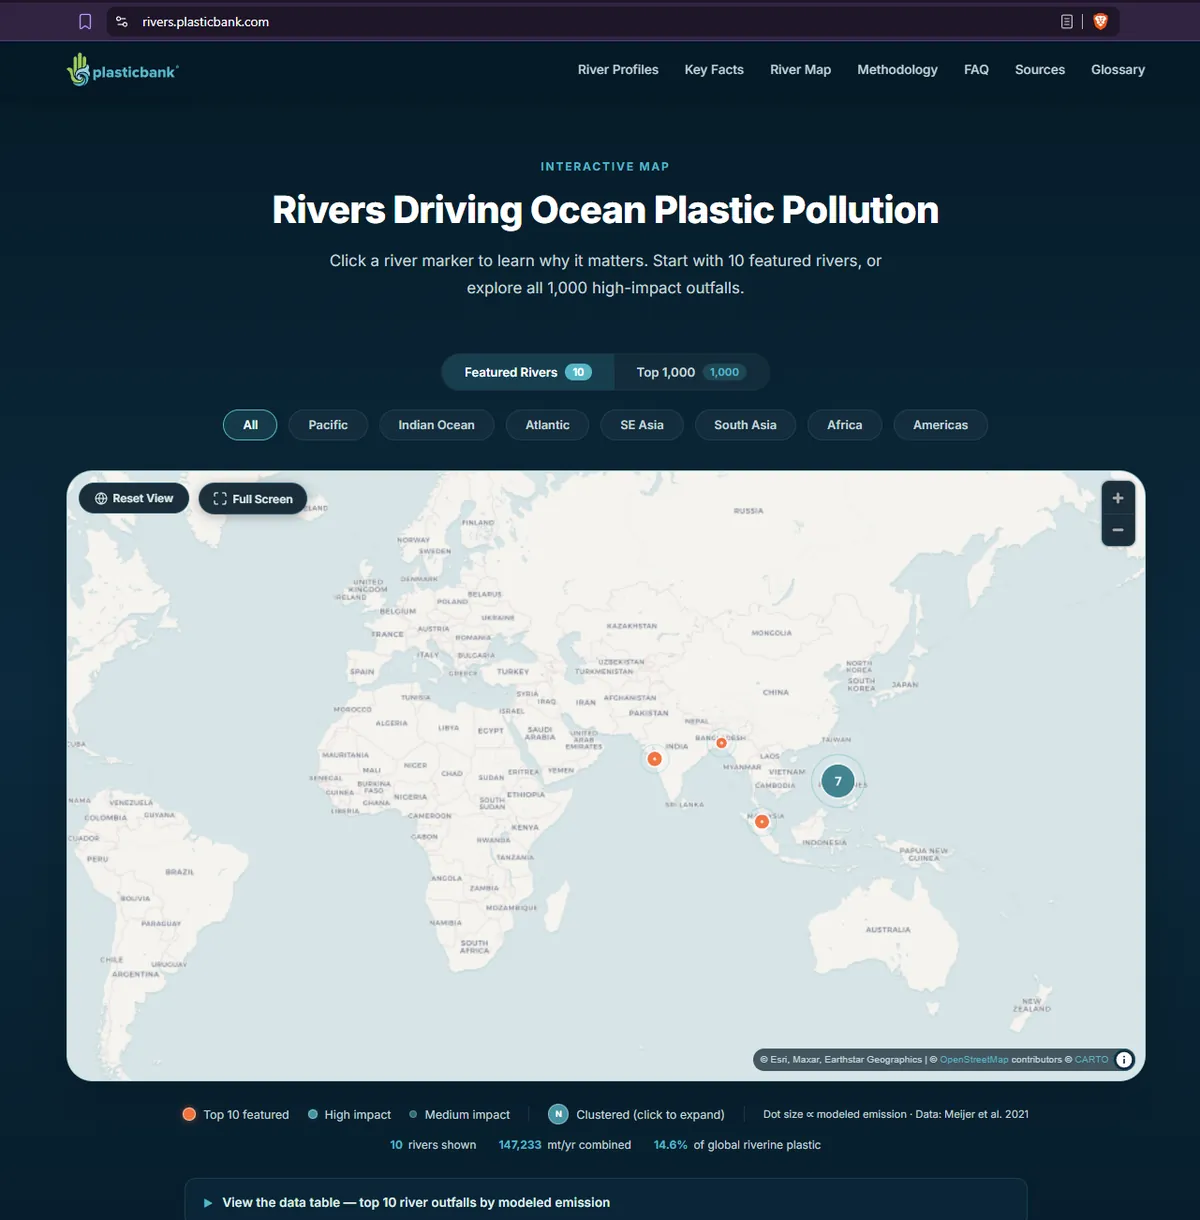
Task: Zoom in on the map
Action: pos(1118,498)
